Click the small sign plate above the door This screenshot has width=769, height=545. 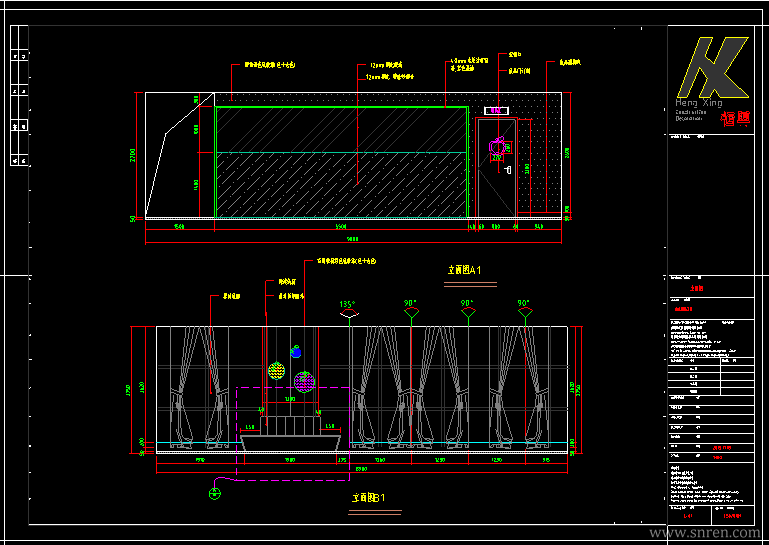(x=496, y=111)
